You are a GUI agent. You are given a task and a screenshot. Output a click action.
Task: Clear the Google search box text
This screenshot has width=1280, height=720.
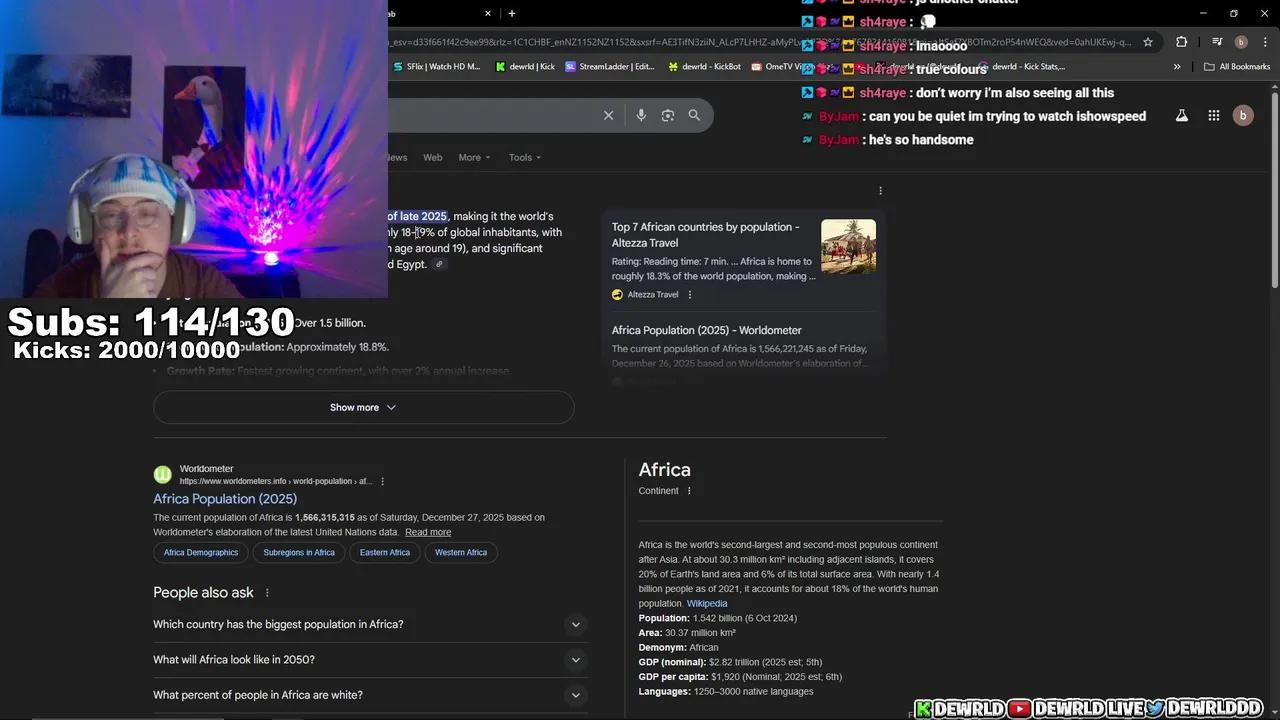point(608,115)
